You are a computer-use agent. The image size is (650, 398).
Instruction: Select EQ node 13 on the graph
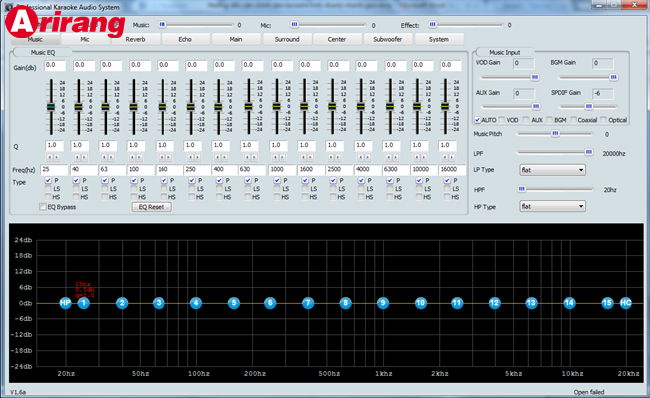531,303
